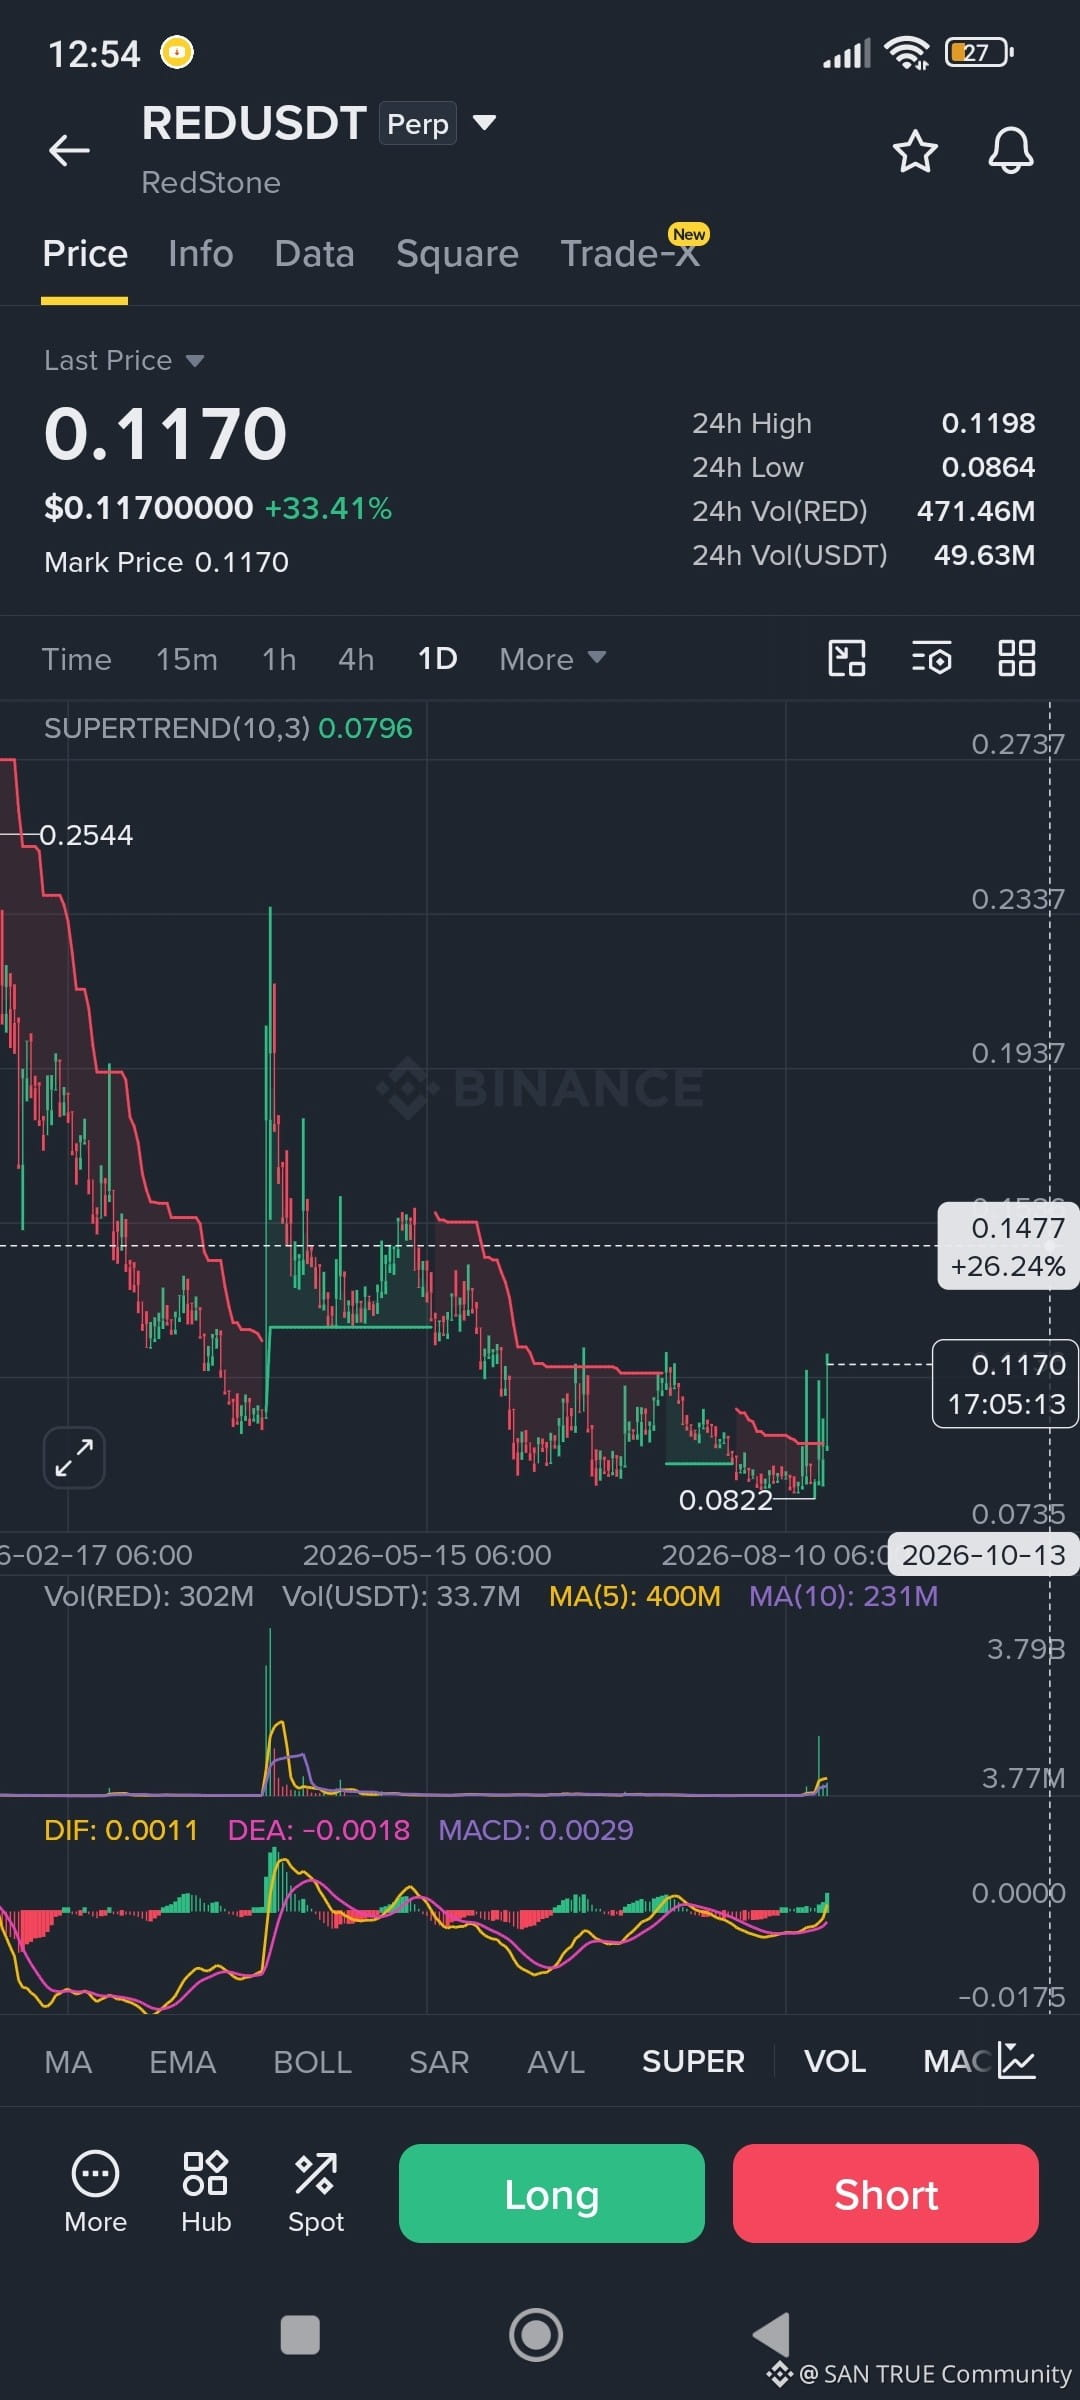Image resolution: width=1080 pixels, height=2400 pixels.
Task: Select the 1h interval
Action: [279, 659]
